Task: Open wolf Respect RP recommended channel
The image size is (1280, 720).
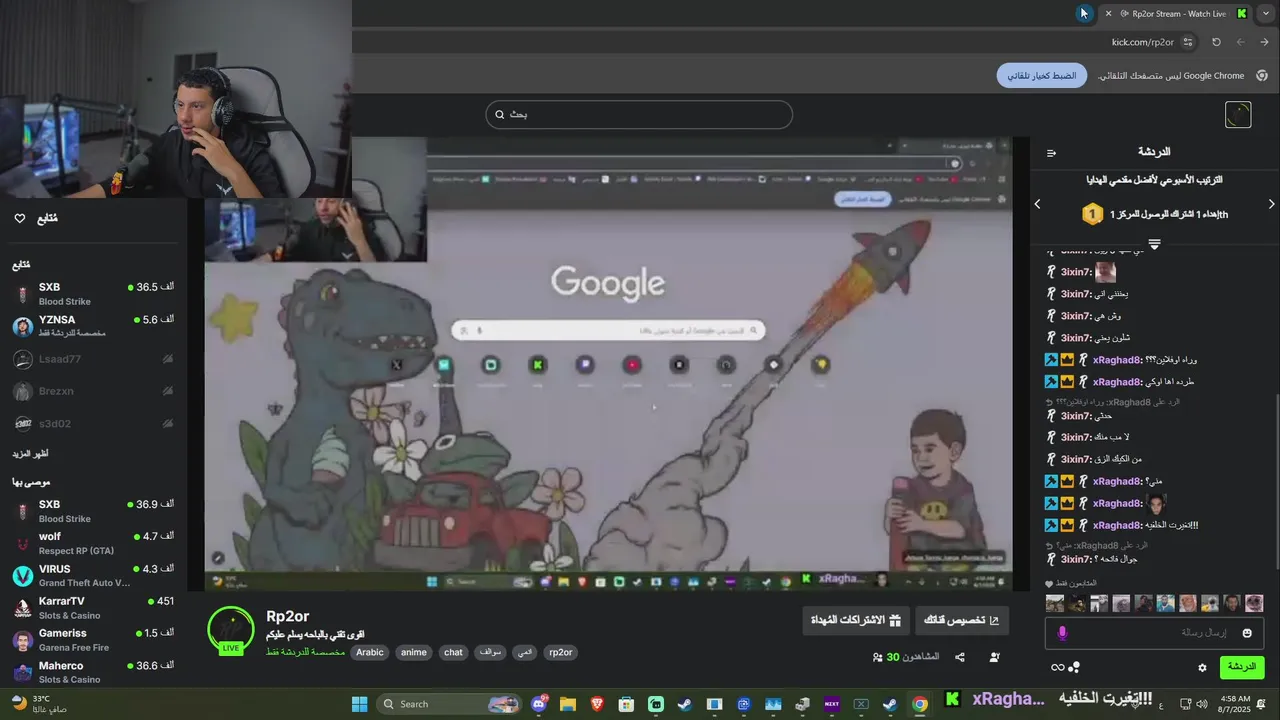Action: (94, 543)
